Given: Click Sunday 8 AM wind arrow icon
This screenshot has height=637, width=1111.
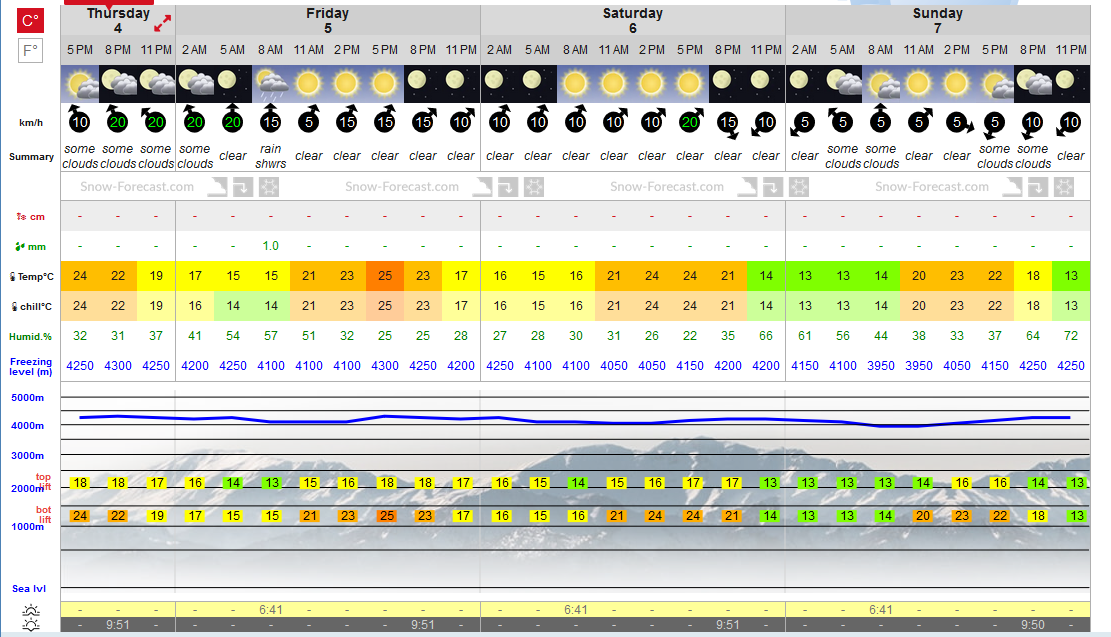Looking at the screenshot, I should click(x=881, y=119).
